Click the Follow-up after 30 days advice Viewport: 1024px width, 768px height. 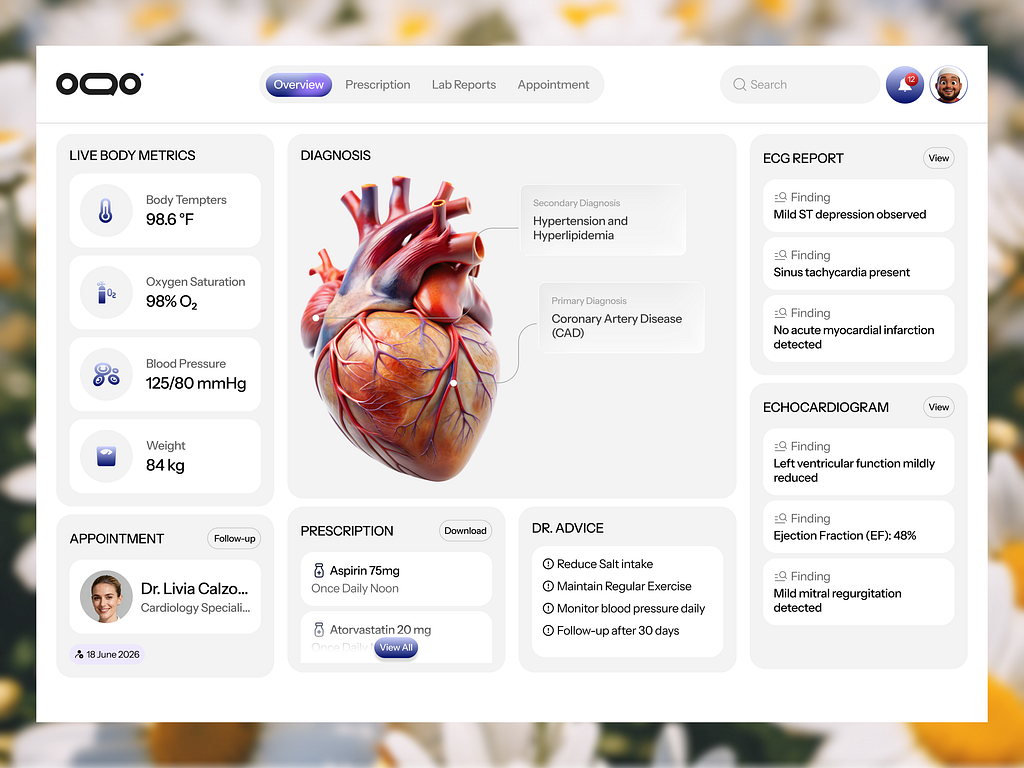pos(618,630)
